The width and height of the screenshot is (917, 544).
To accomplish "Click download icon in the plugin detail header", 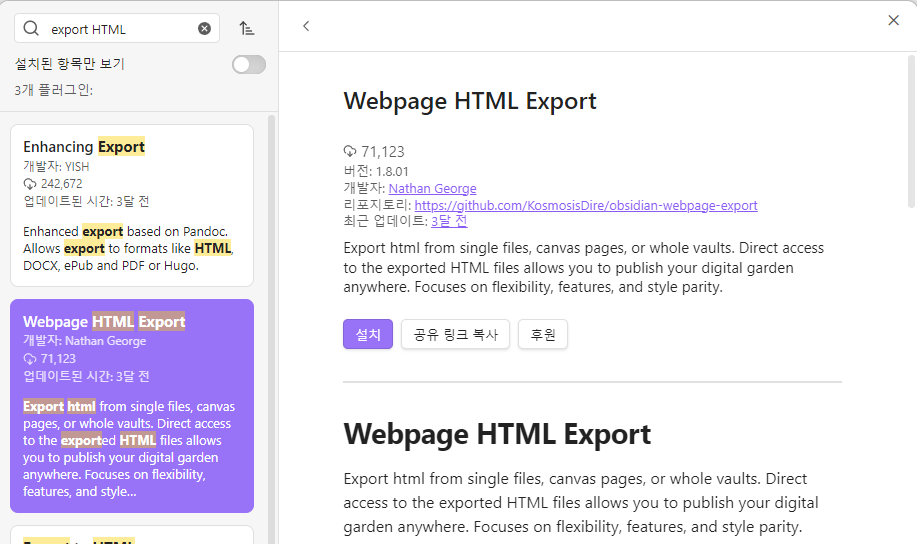I will [350, 152].
